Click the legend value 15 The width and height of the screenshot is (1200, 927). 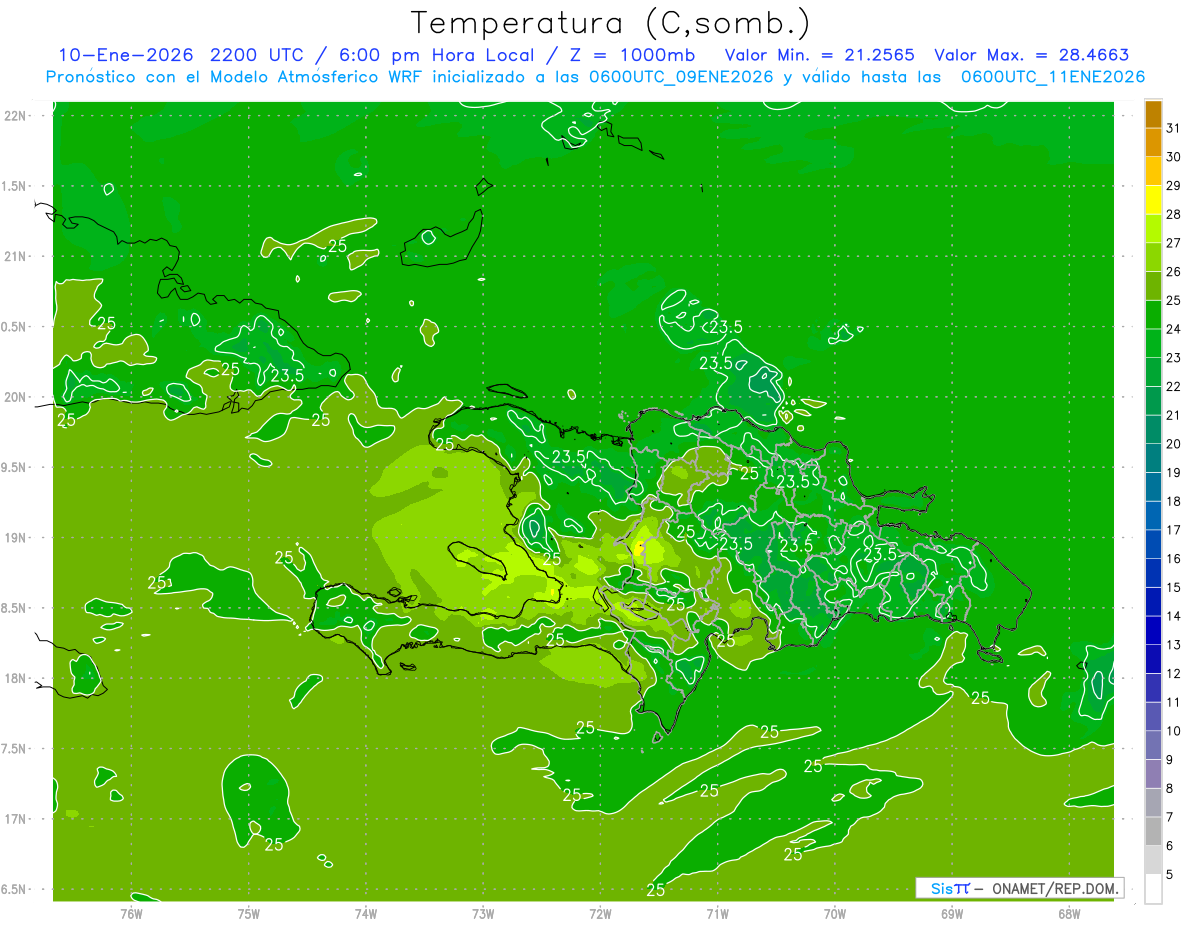[x=1174, y=588]
